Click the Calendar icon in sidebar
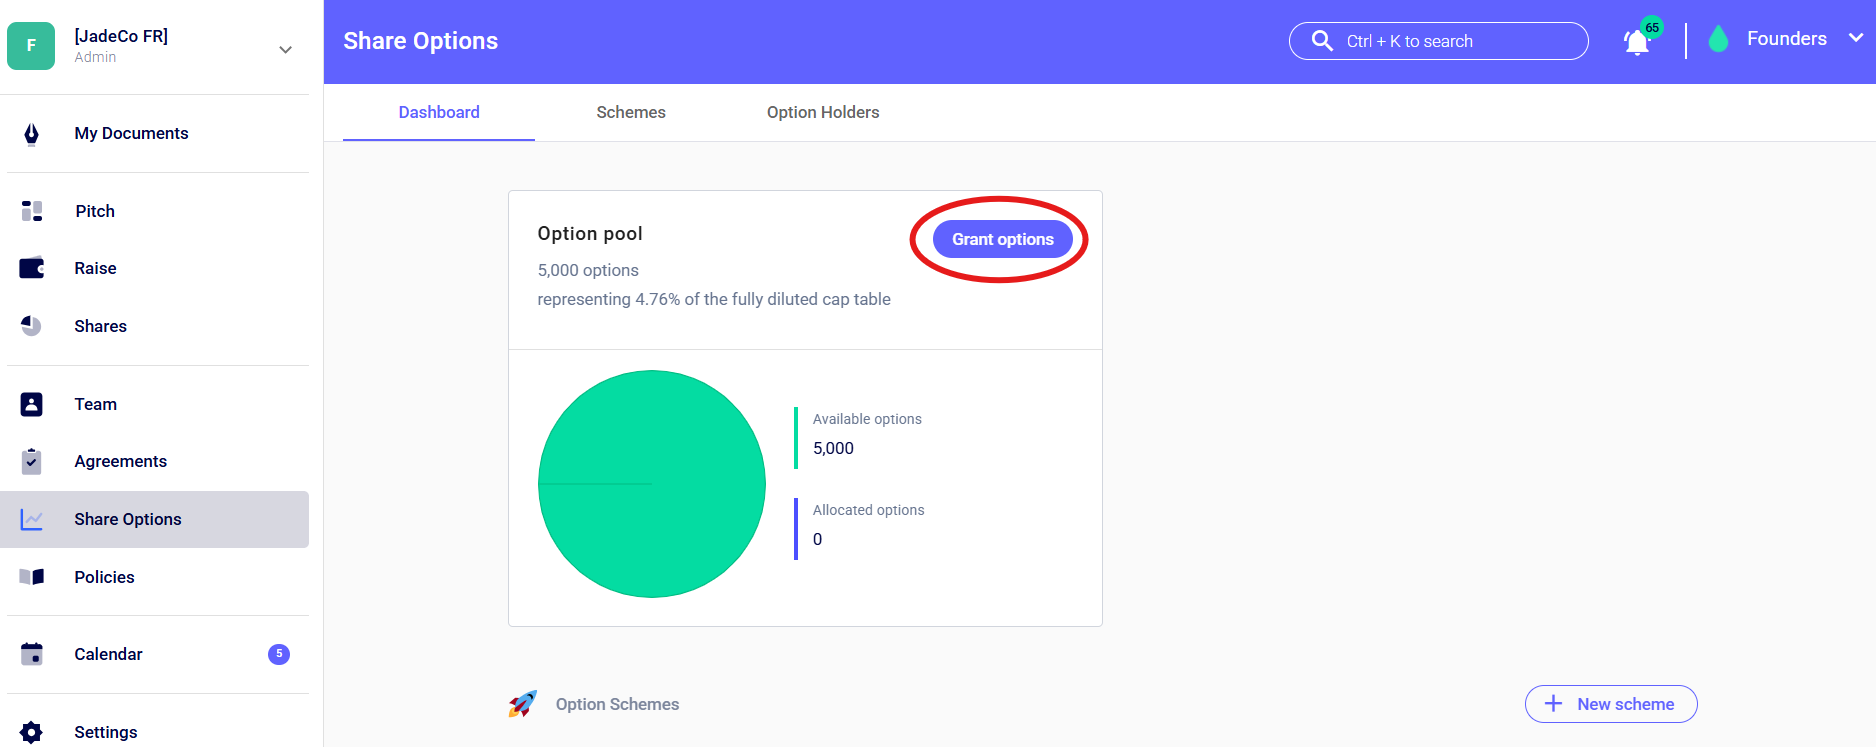The width and height of the screenshot is (1876, 747). pos(32,654)
